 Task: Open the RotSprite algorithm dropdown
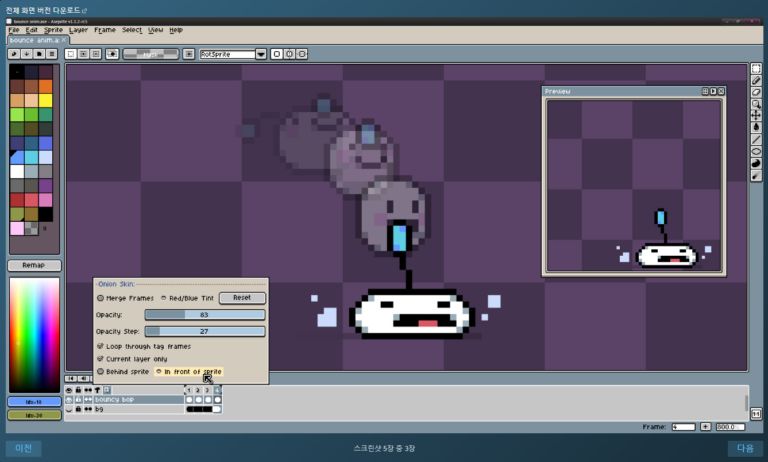261,54
